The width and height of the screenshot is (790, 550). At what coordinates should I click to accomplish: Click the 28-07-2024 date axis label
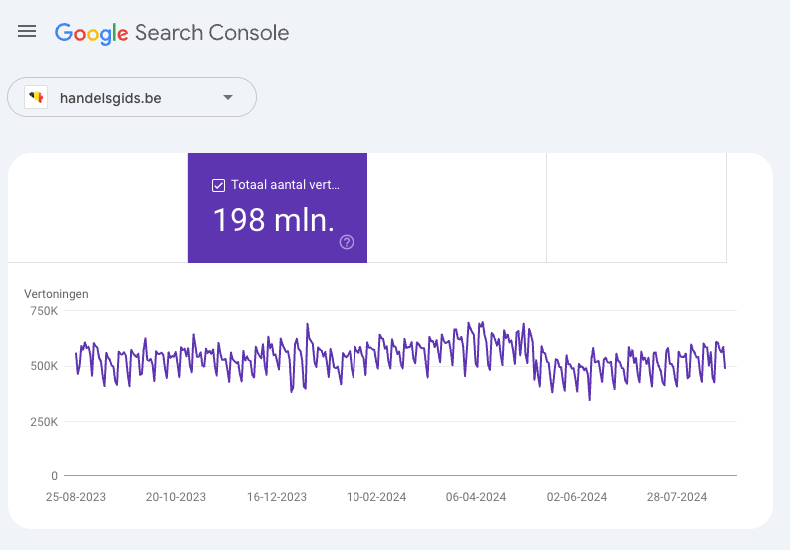coord(679,496)
